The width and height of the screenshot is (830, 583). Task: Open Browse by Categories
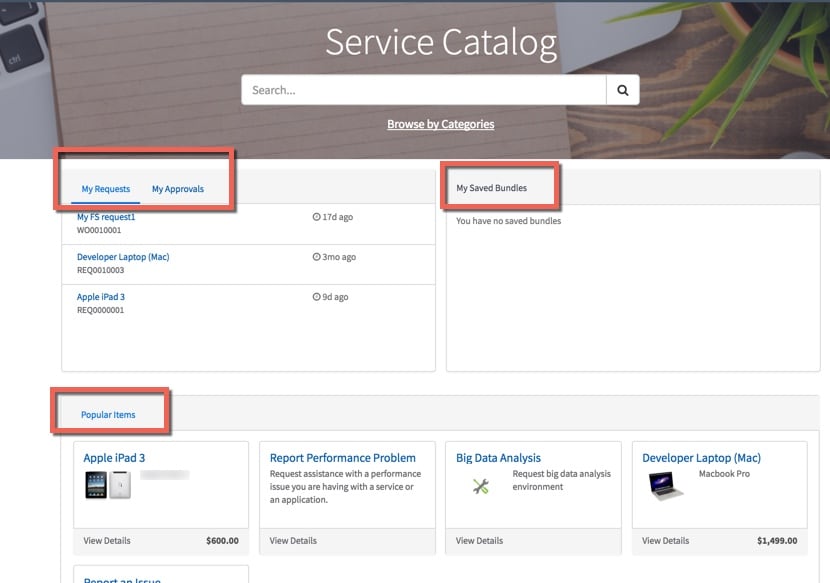click(440, 124)
